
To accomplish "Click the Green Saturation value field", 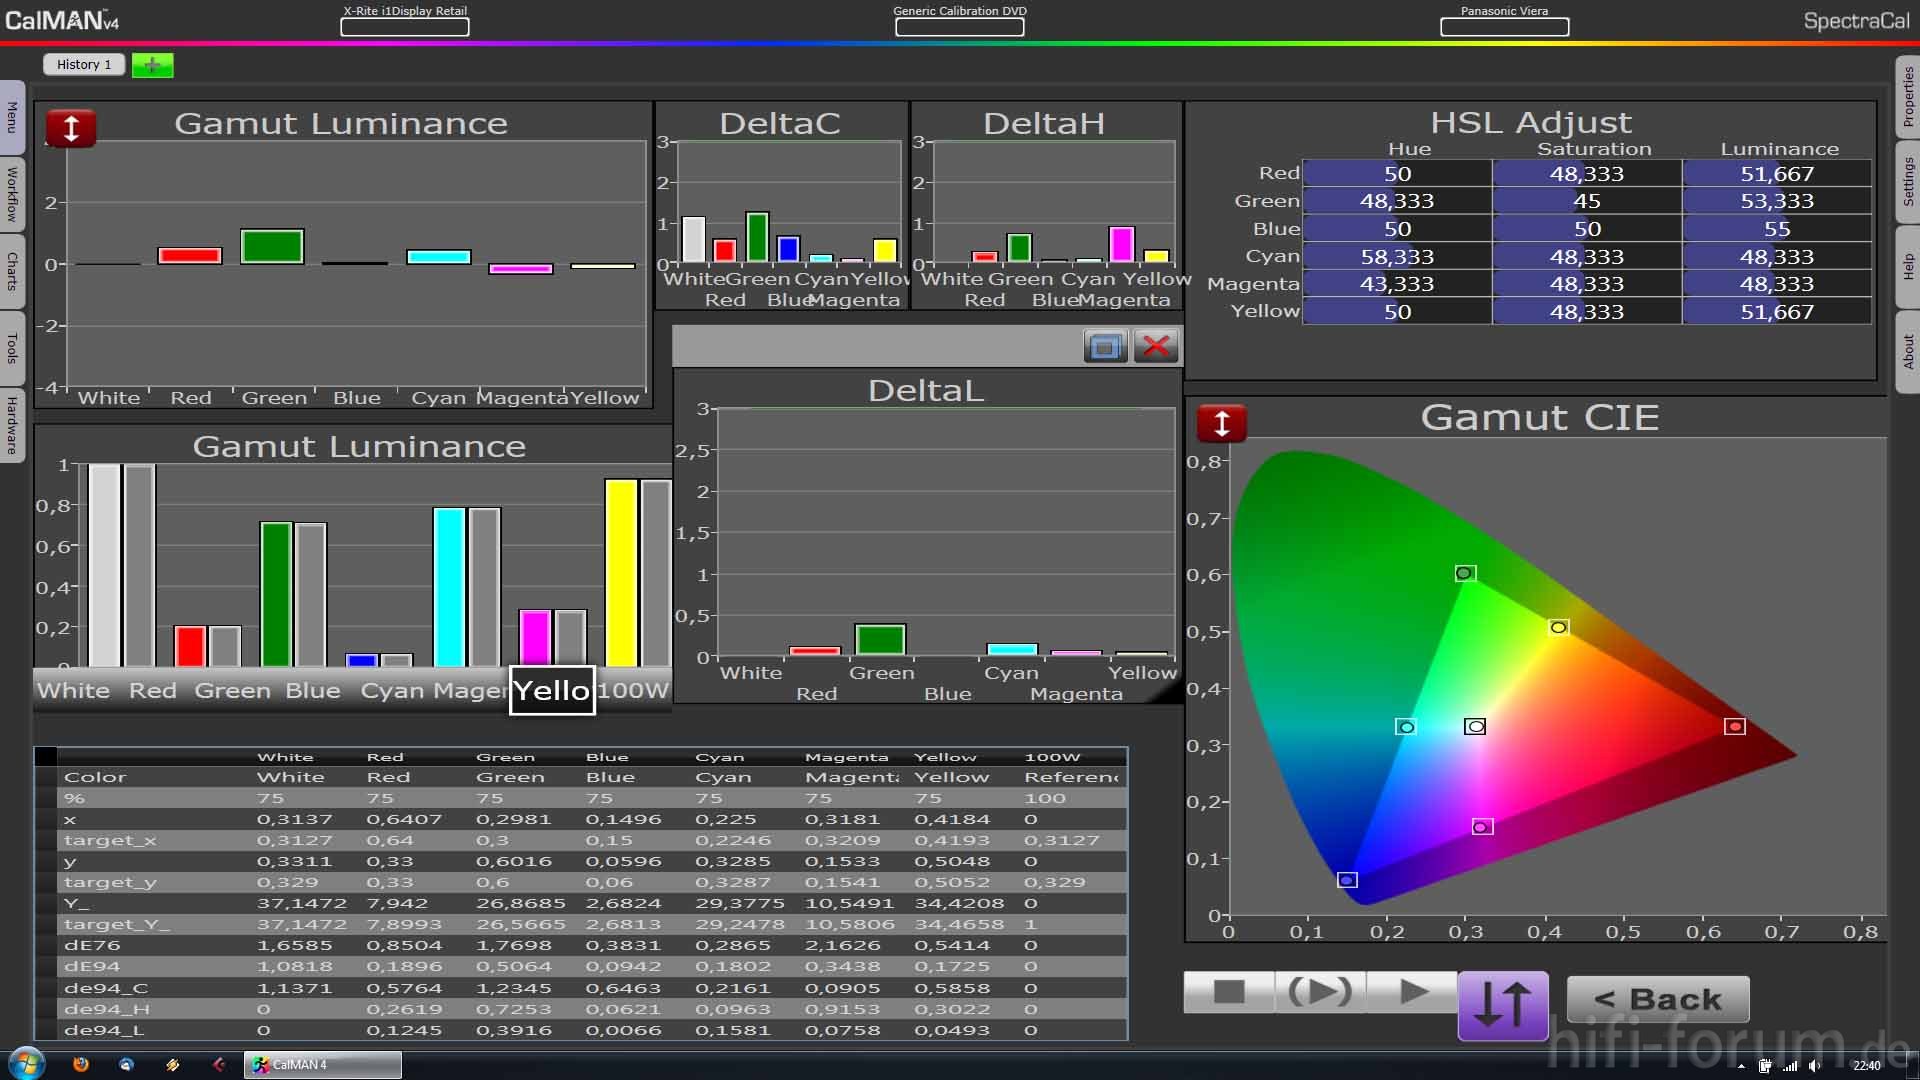I will tap(1586, 201).
